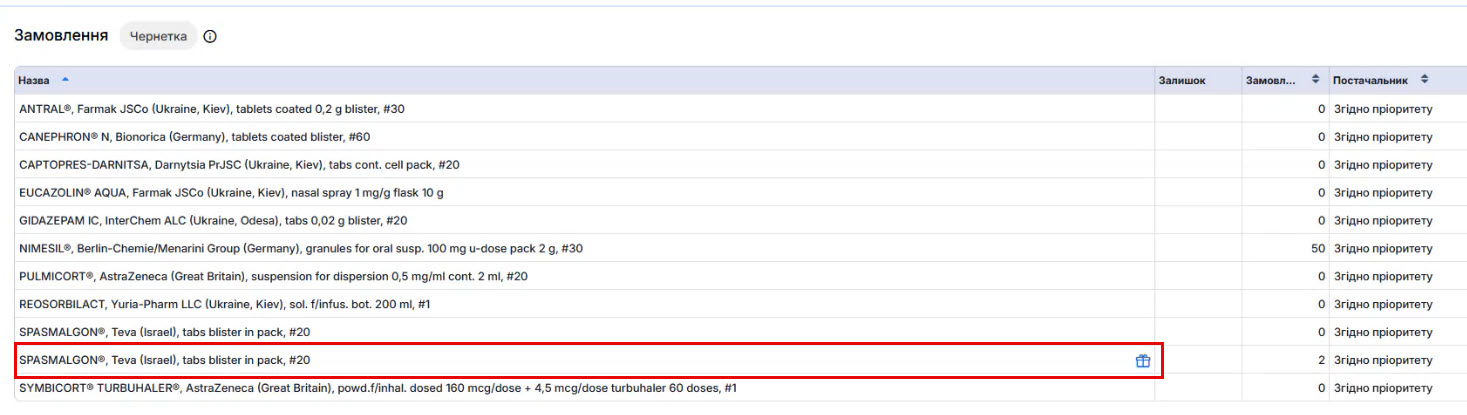Click ordered quantity 0 in SYMBICORT row
Viewport: 1467px width, 415px height.
[1321, 389]
